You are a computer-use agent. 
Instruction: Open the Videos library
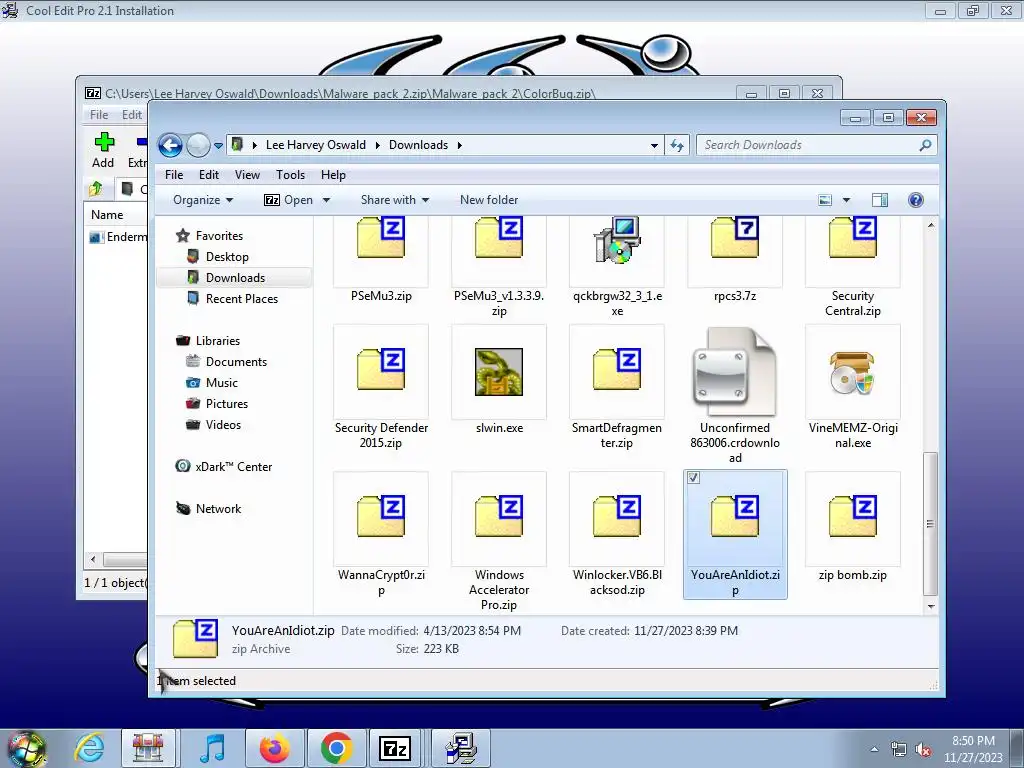(x=223, y=424)
